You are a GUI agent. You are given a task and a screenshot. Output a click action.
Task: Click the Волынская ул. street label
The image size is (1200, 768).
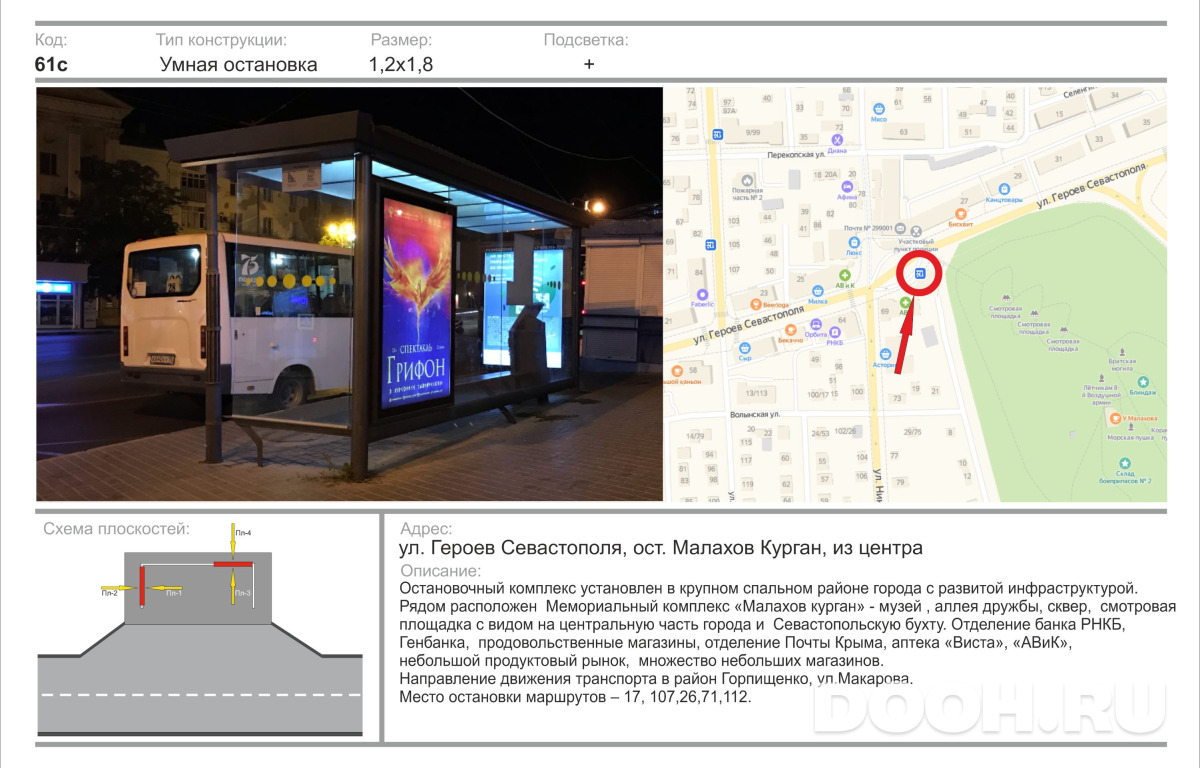[x=754, y=414]
